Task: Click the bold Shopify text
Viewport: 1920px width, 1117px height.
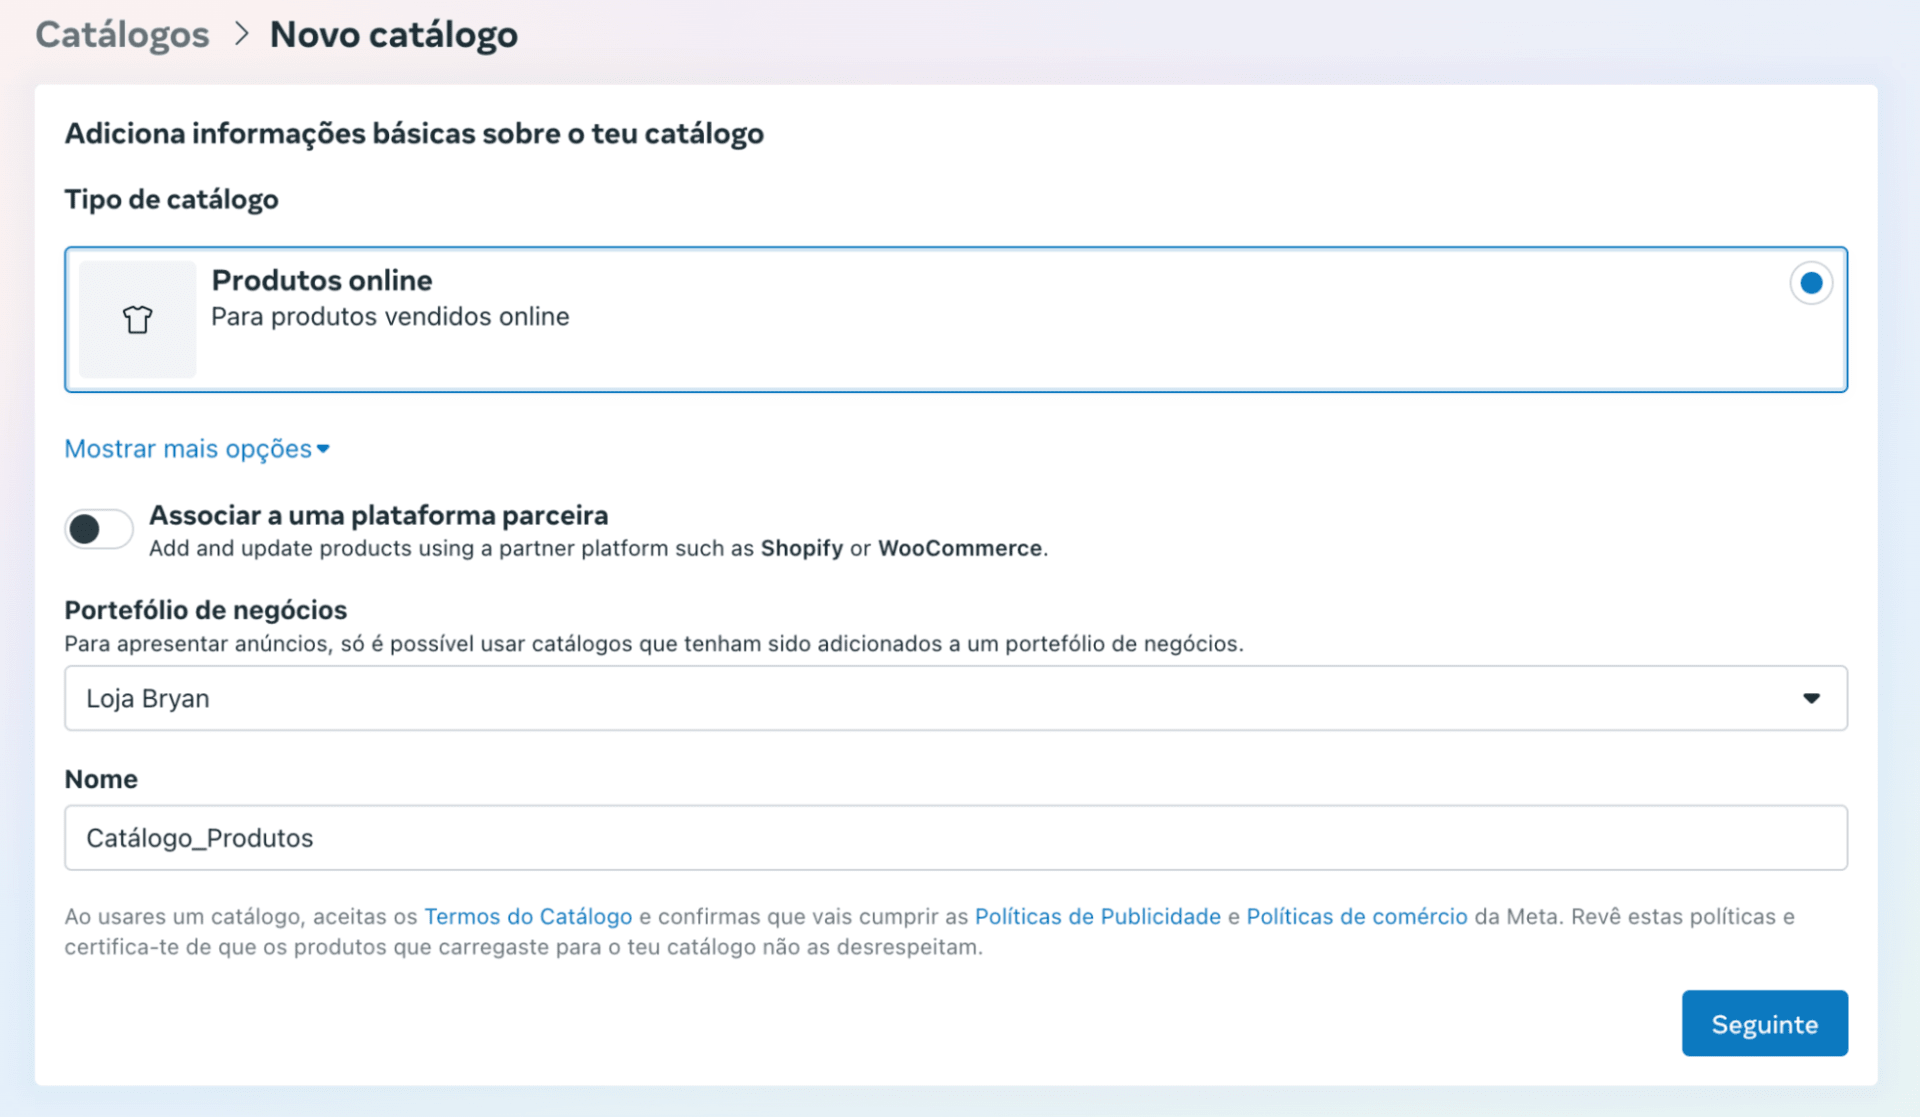Action: 801,548
